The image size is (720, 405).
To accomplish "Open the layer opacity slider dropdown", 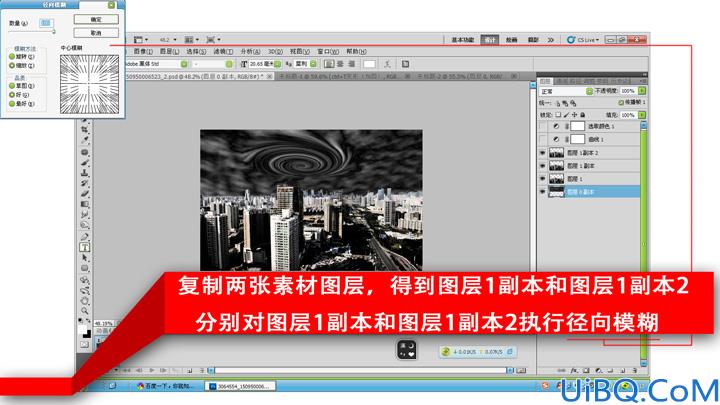I will coord(642,91).
